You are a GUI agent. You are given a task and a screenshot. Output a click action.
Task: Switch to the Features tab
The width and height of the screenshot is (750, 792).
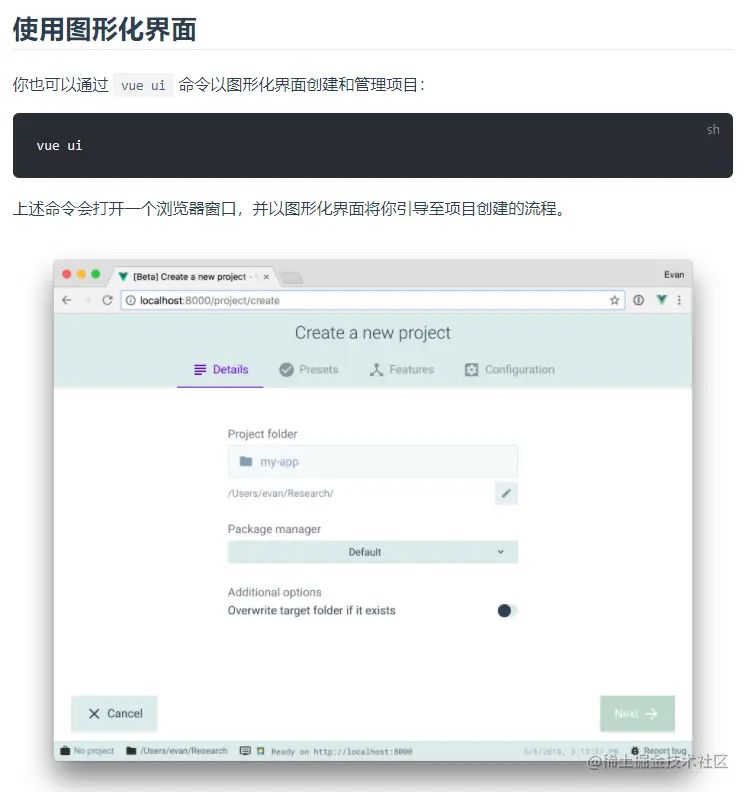pos(402,370)
